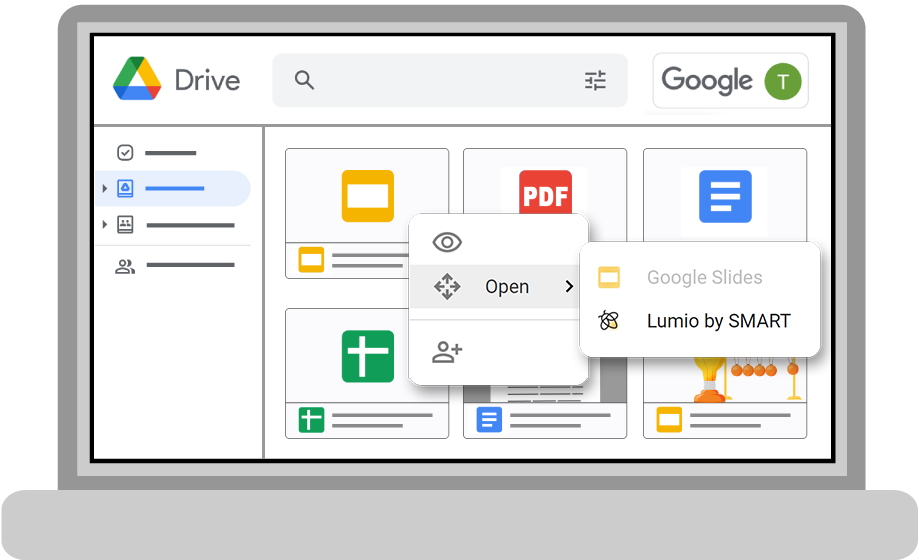Click the red PDF file thumbnail
Image resolution: width=919 pixels, height=560 pixels.
[x=545, y=192]
